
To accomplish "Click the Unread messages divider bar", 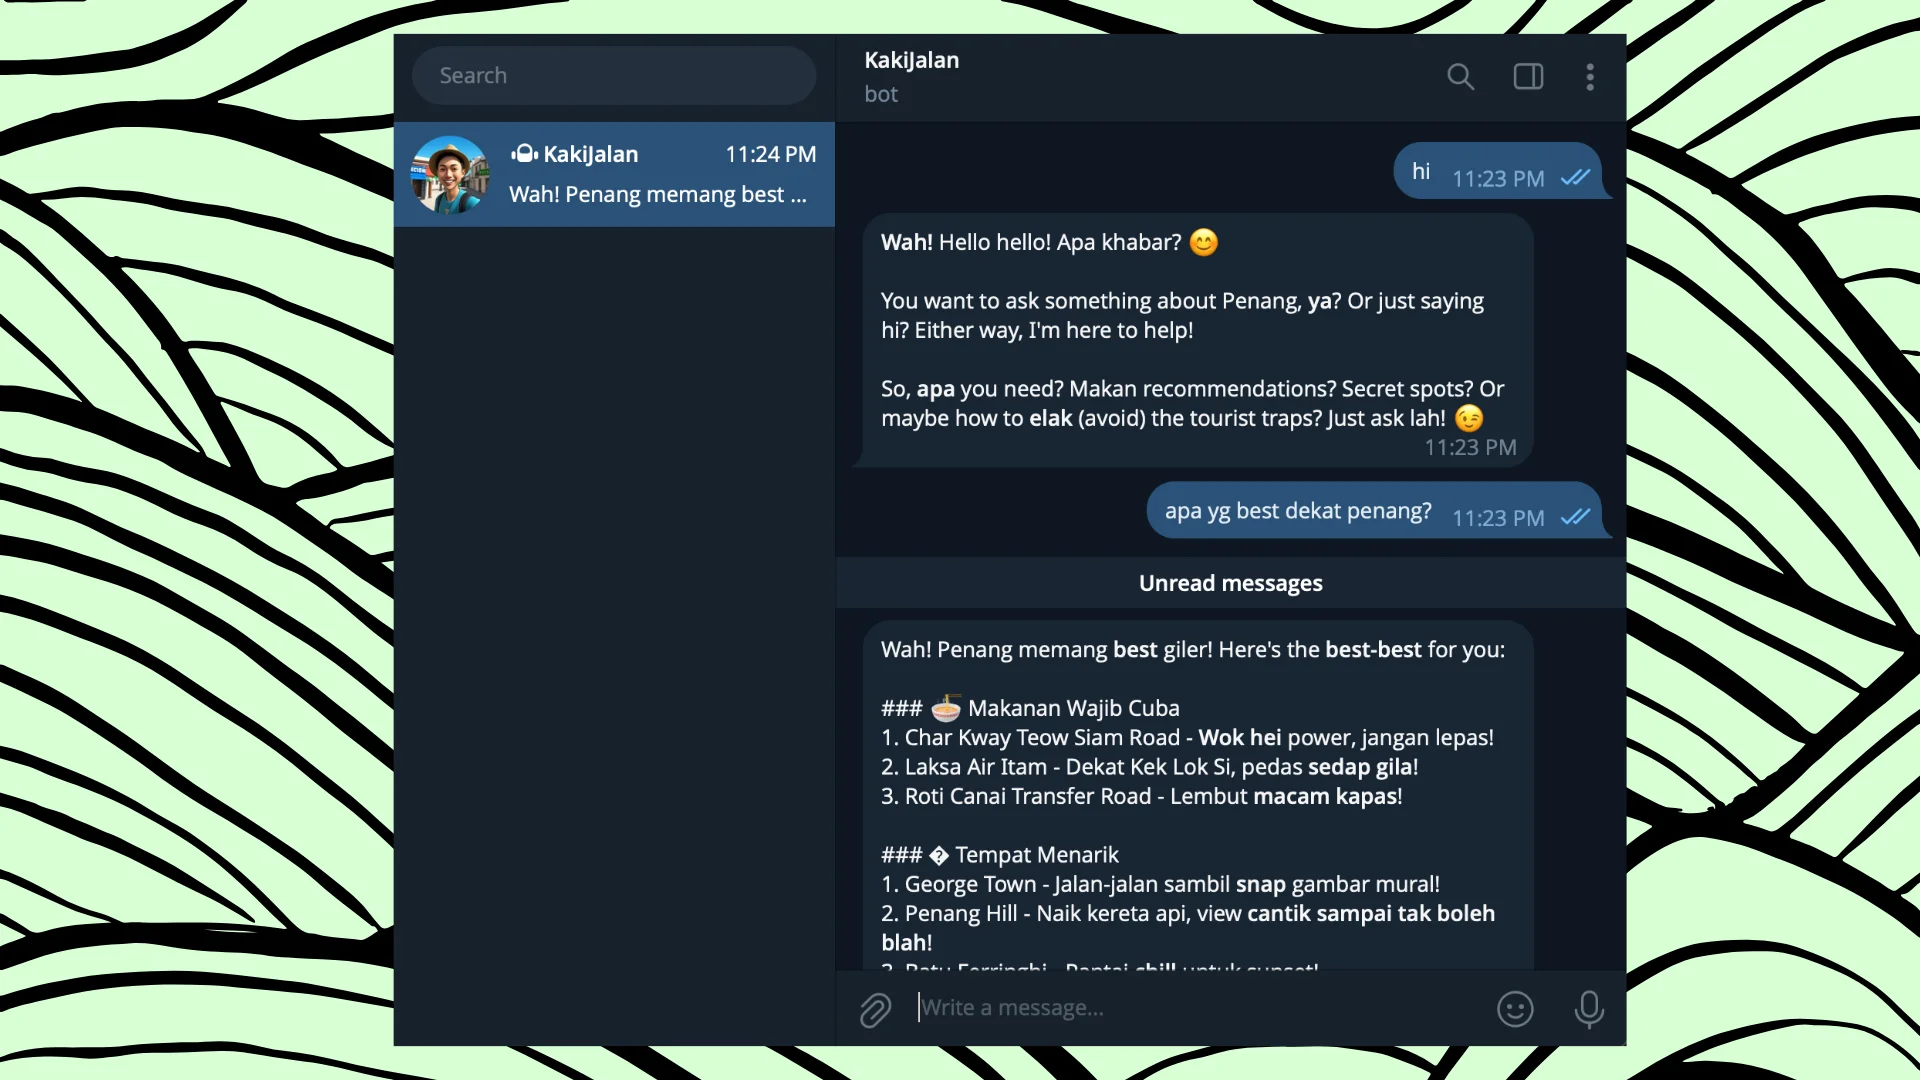I will [x=1230, y=583].
